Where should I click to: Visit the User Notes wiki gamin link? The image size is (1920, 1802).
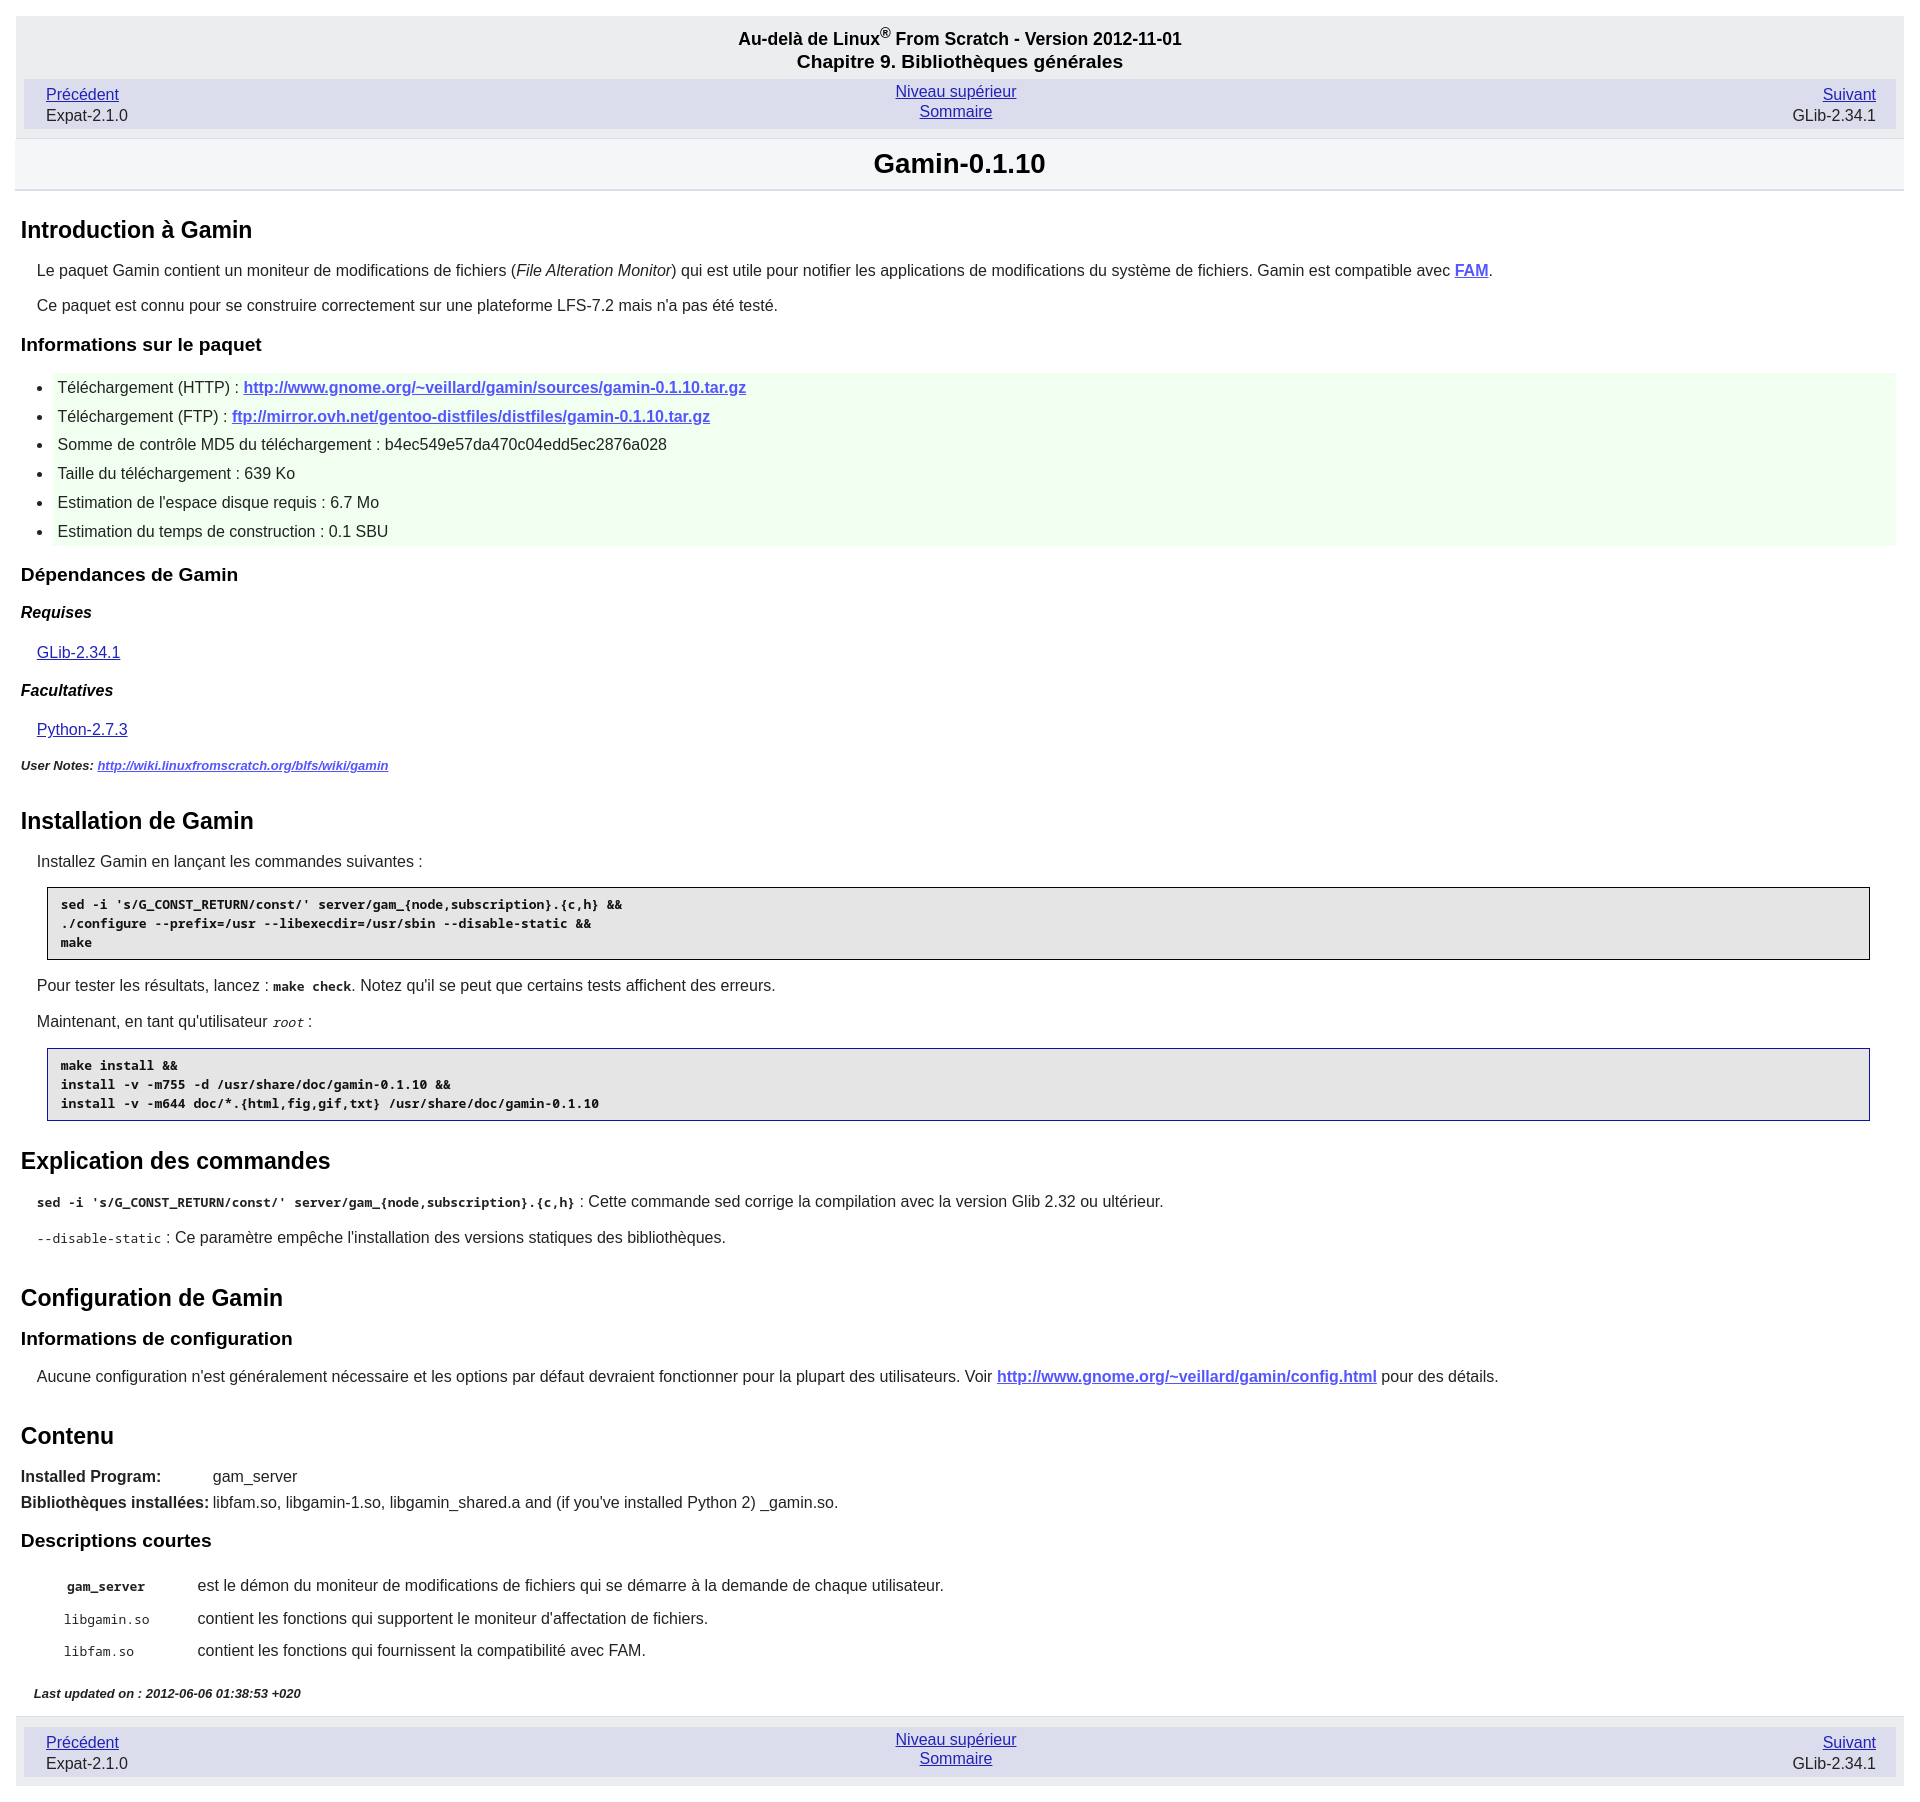point(242,766)
